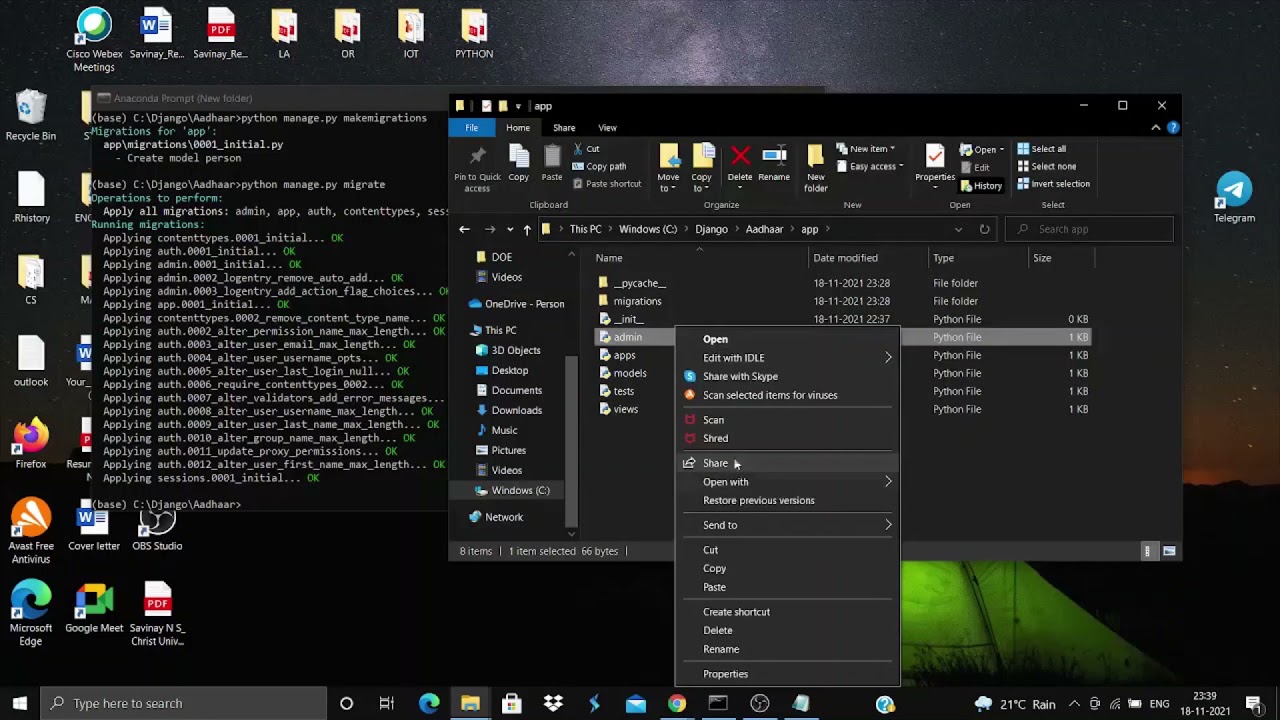The height and width of the screenshot is (720, 1280).
Task: Switch to the View ribbon tab
Action: tap(607, 128)
